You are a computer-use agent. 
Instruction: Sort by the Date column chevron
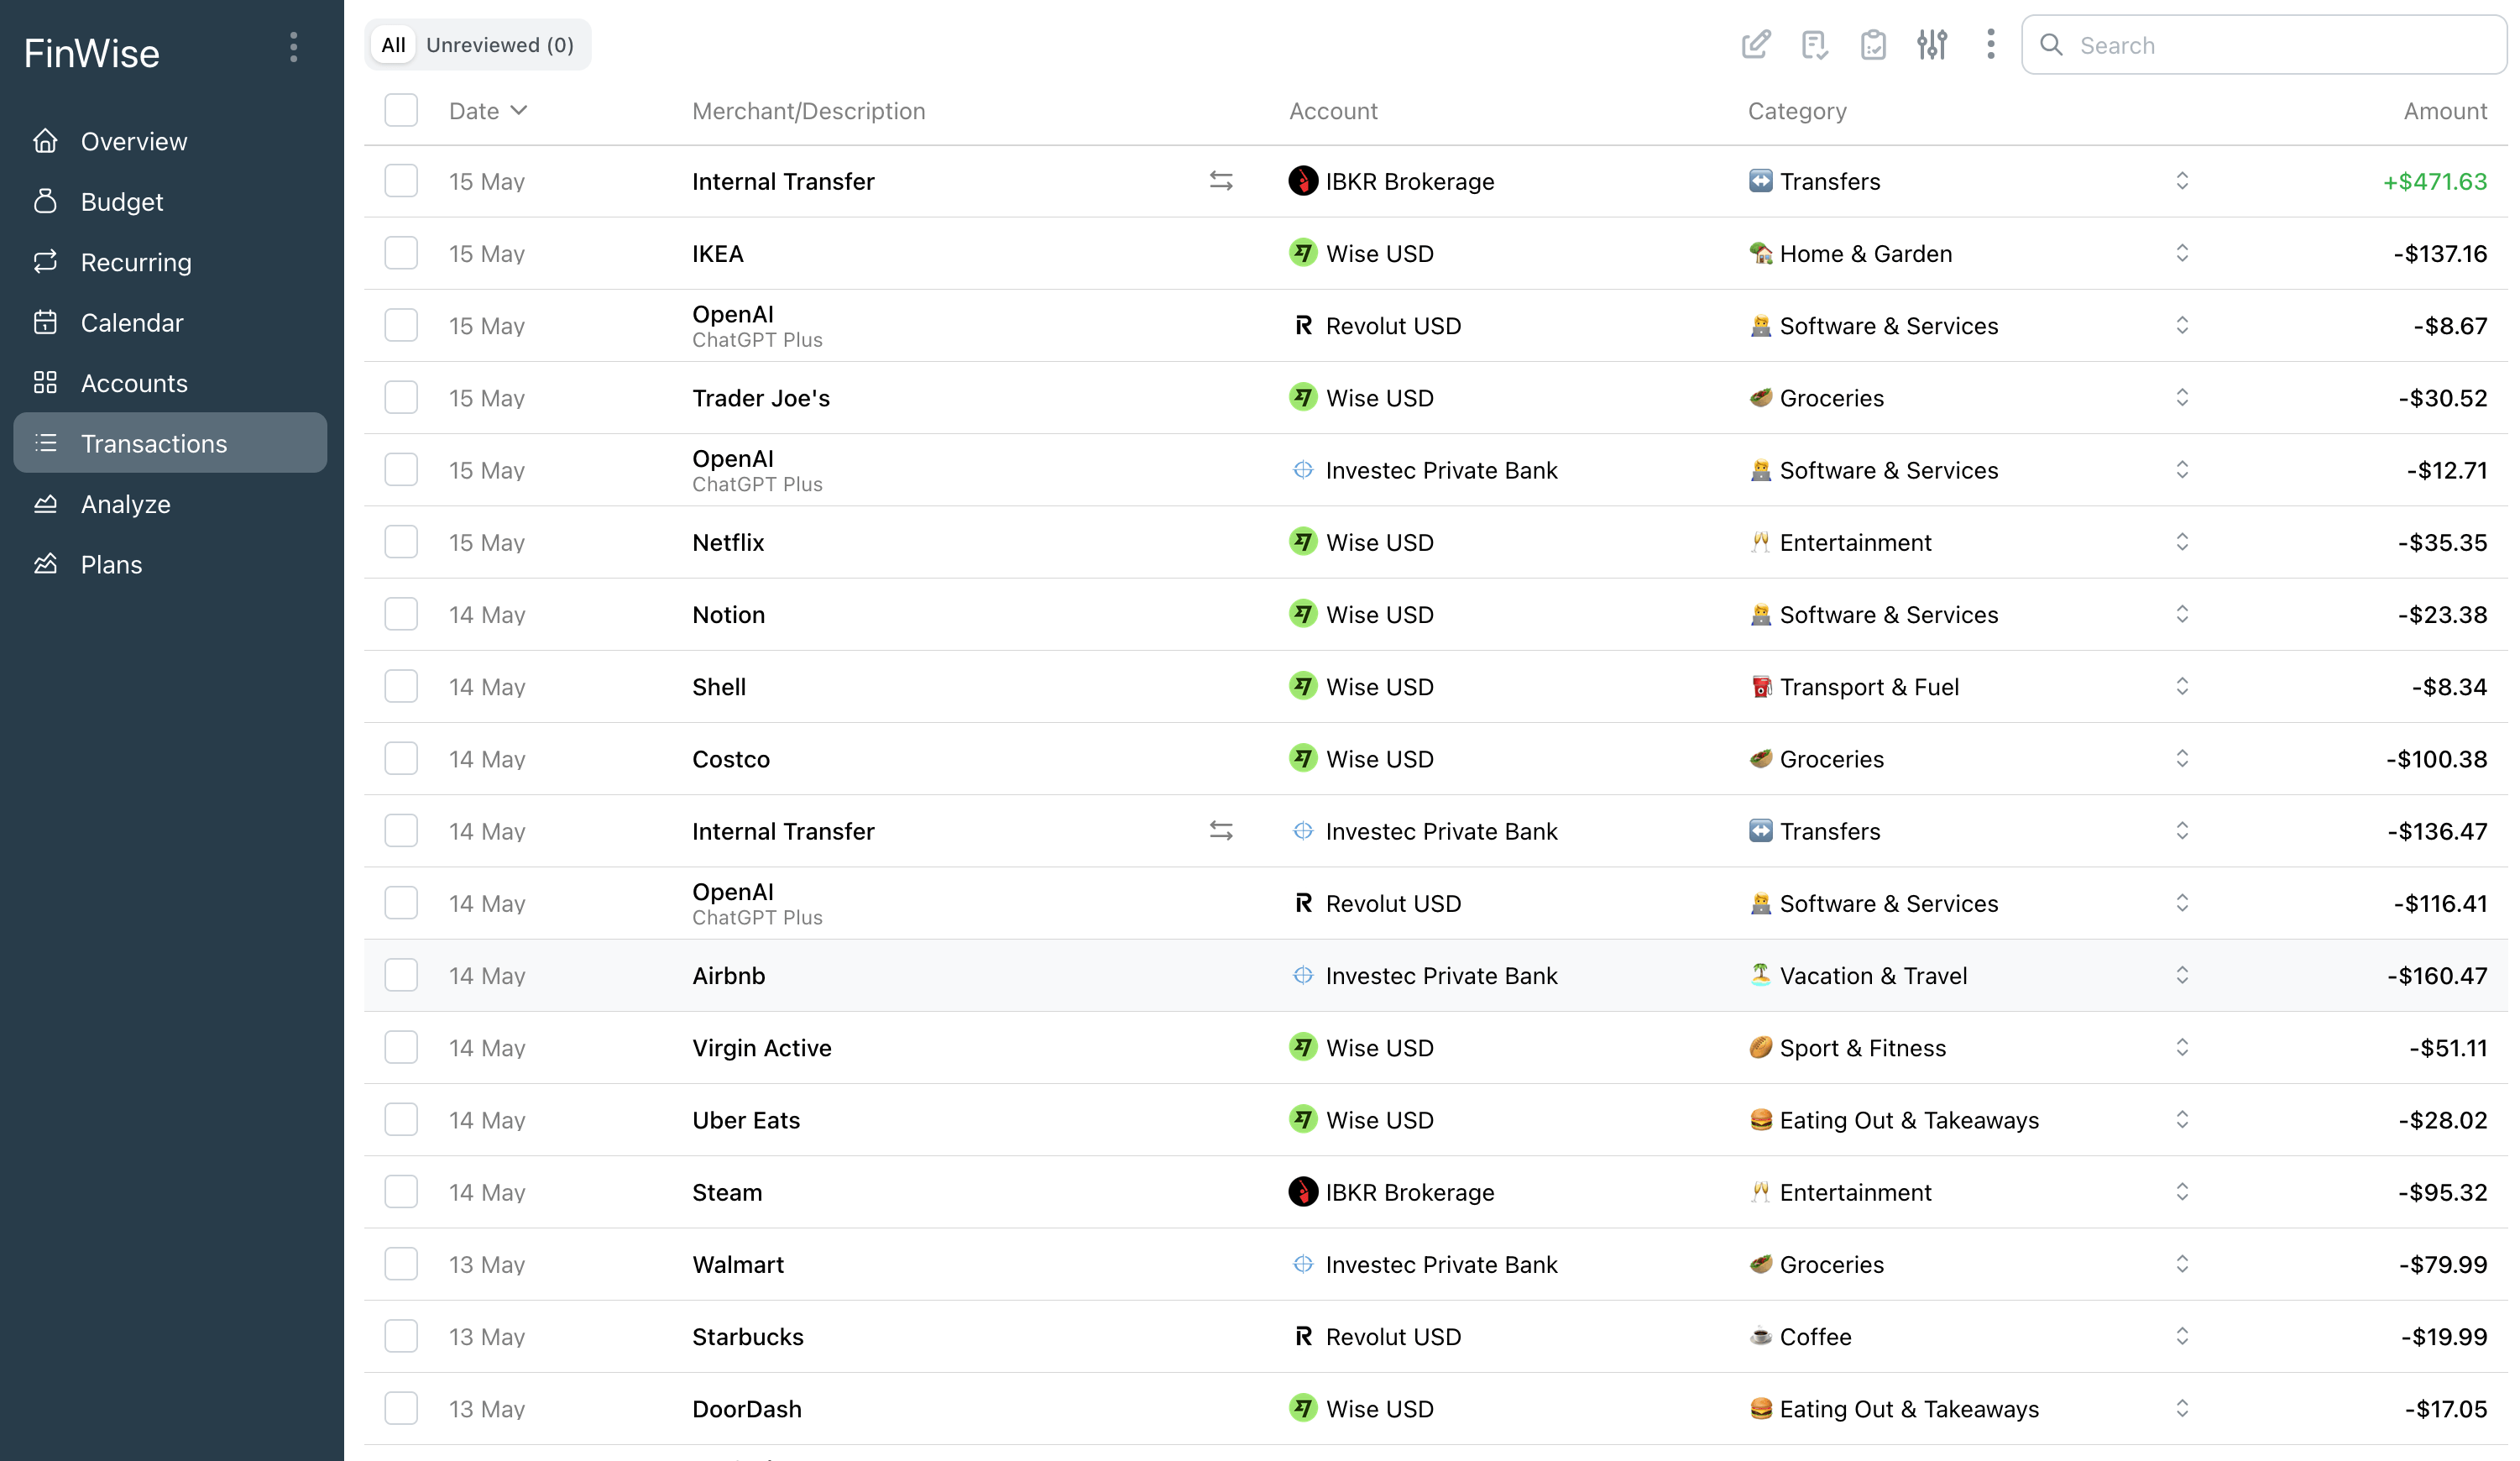[x=518, y=111]
